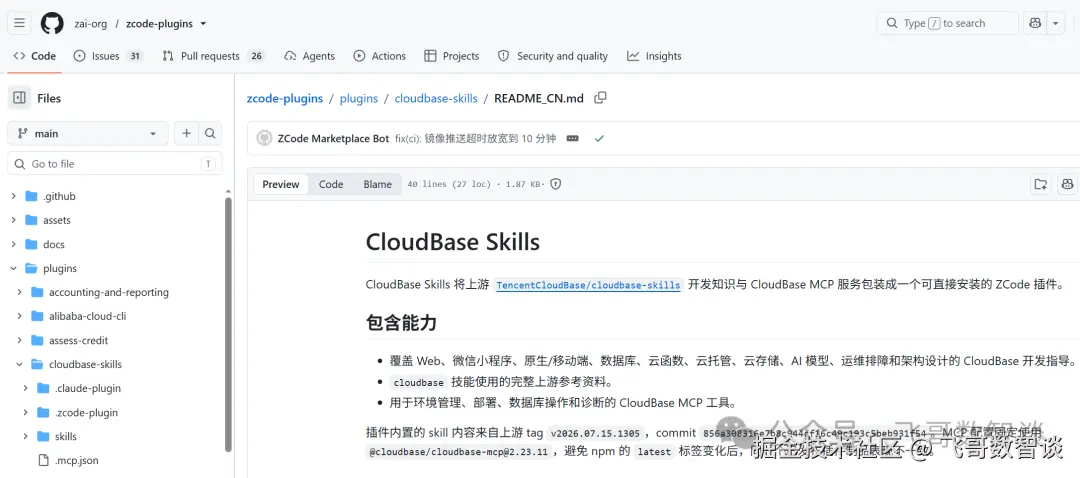The height and width of the screenshot is (478, 1080).
Task: Click plugins in the breadcrumb
Action: [359, 98]
